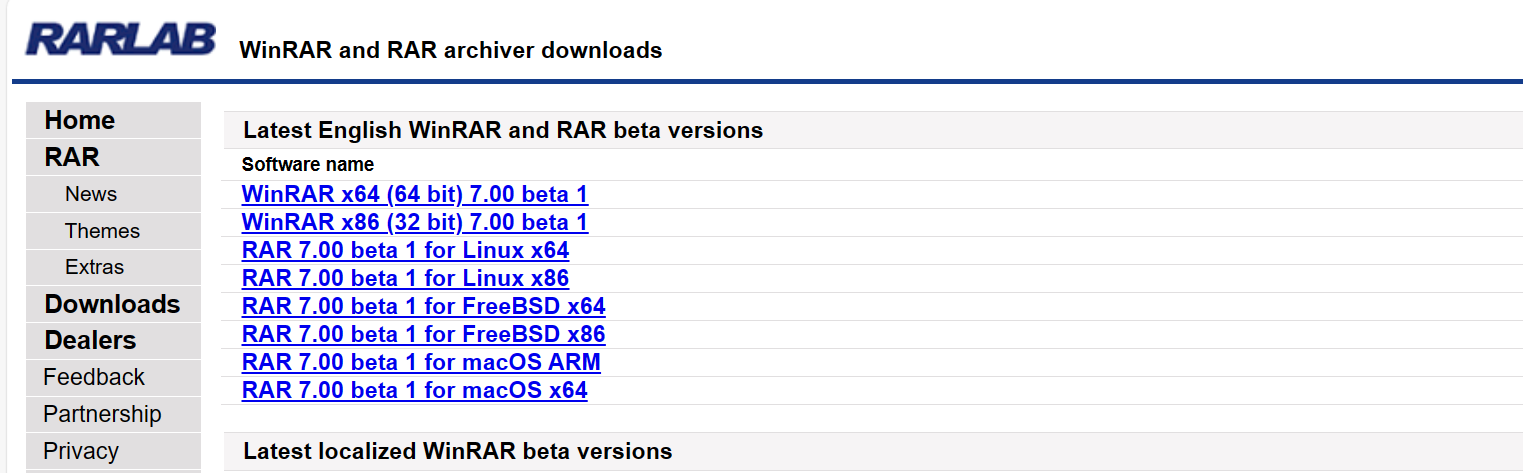Go to the News page

click(91, 194)
